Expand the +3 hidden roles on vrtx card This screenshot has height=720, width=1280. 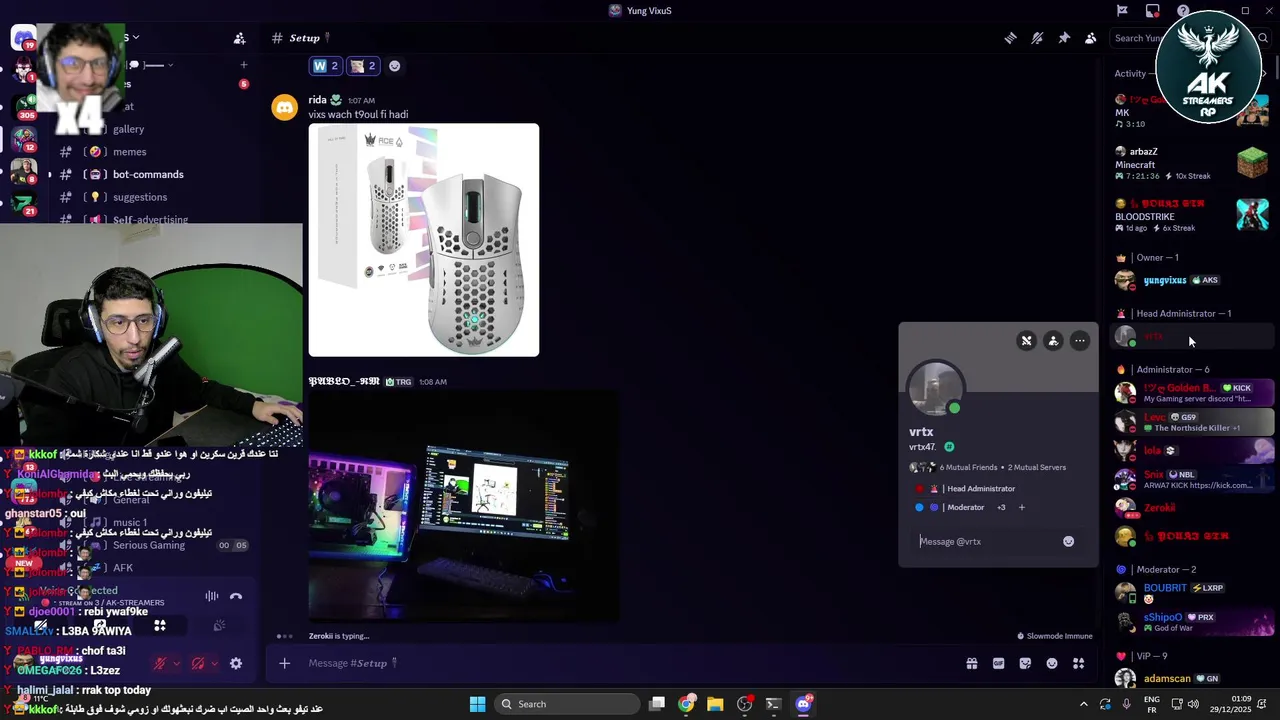pos(1001,507)
